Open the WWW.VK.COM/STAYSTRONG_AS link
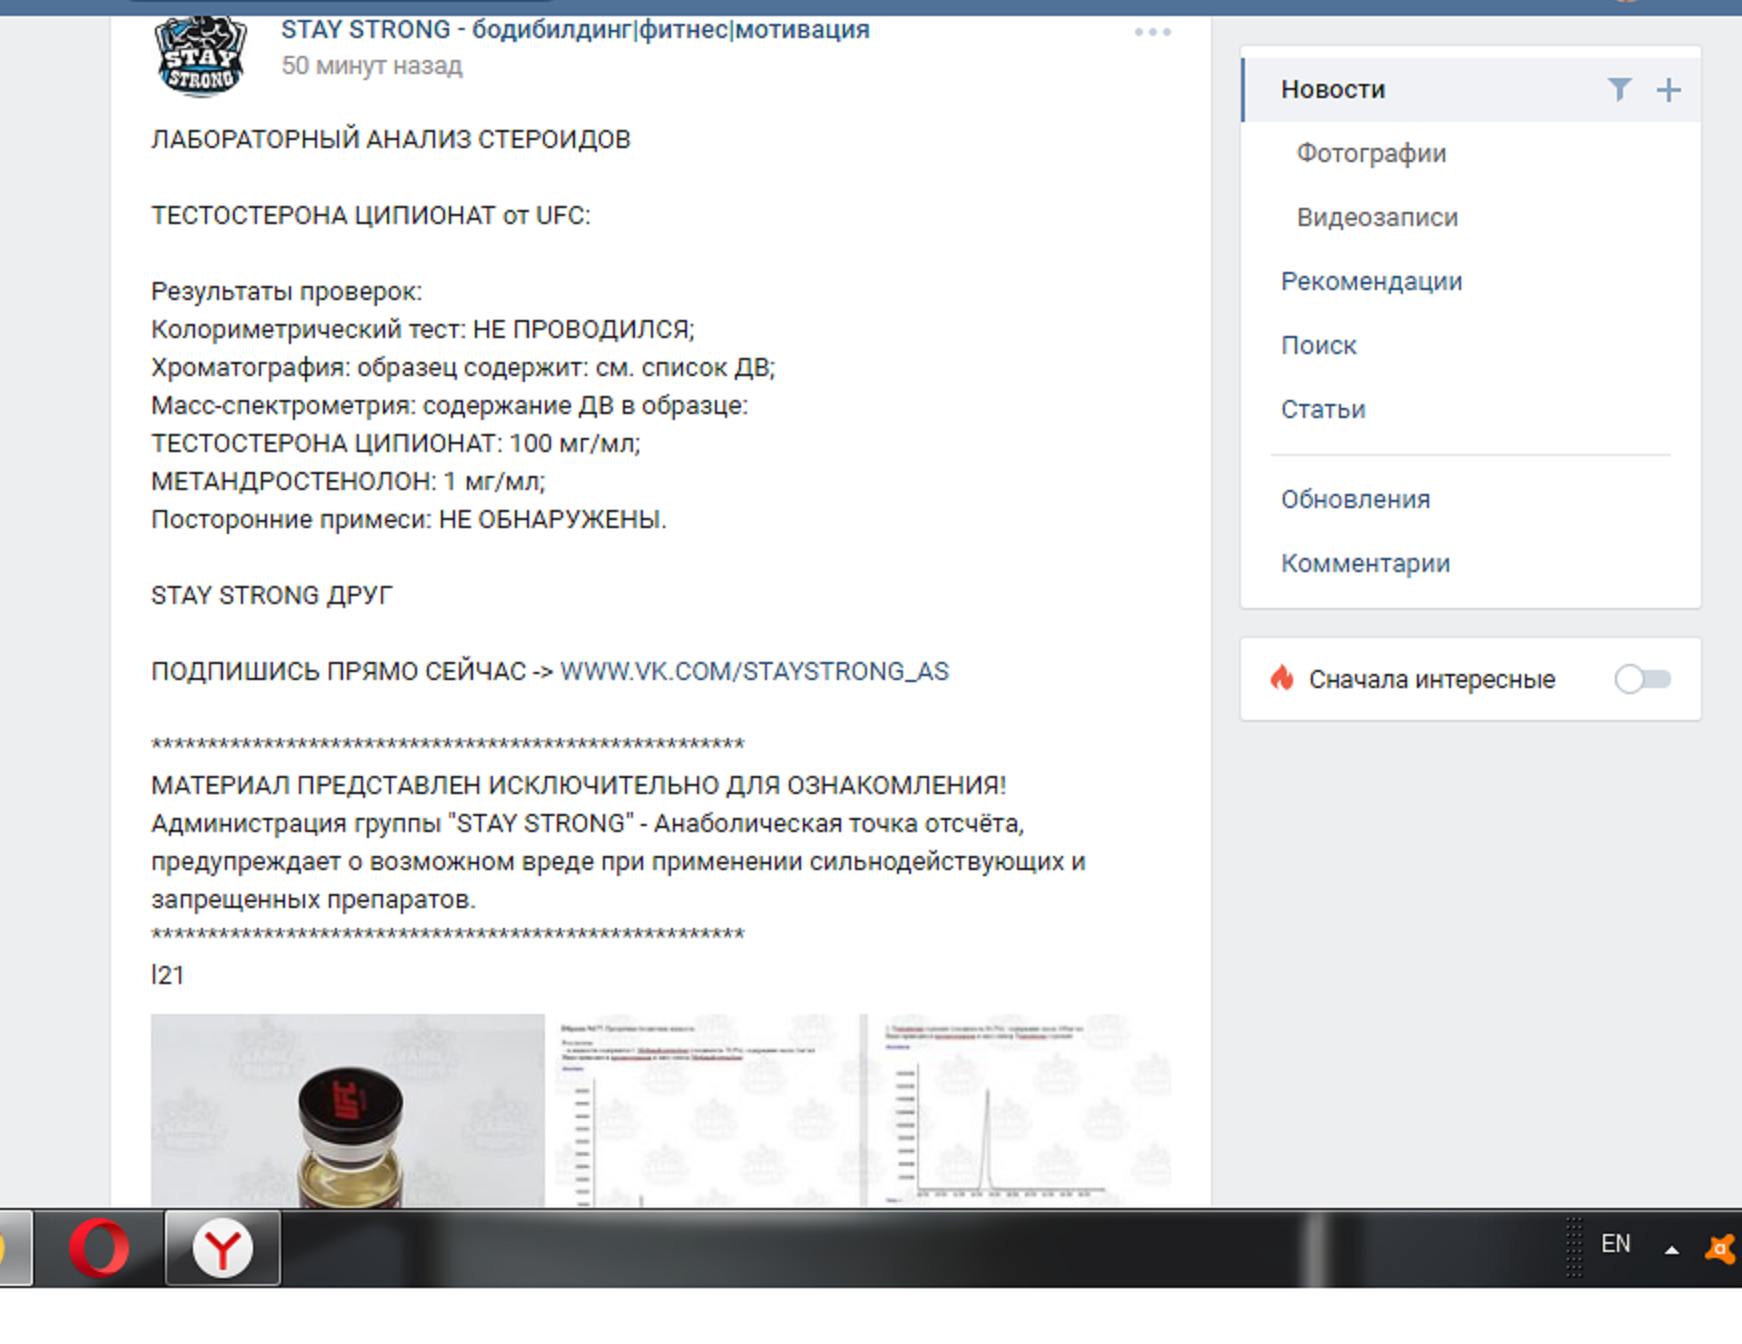1742x1344 pixels. point(754,671)
